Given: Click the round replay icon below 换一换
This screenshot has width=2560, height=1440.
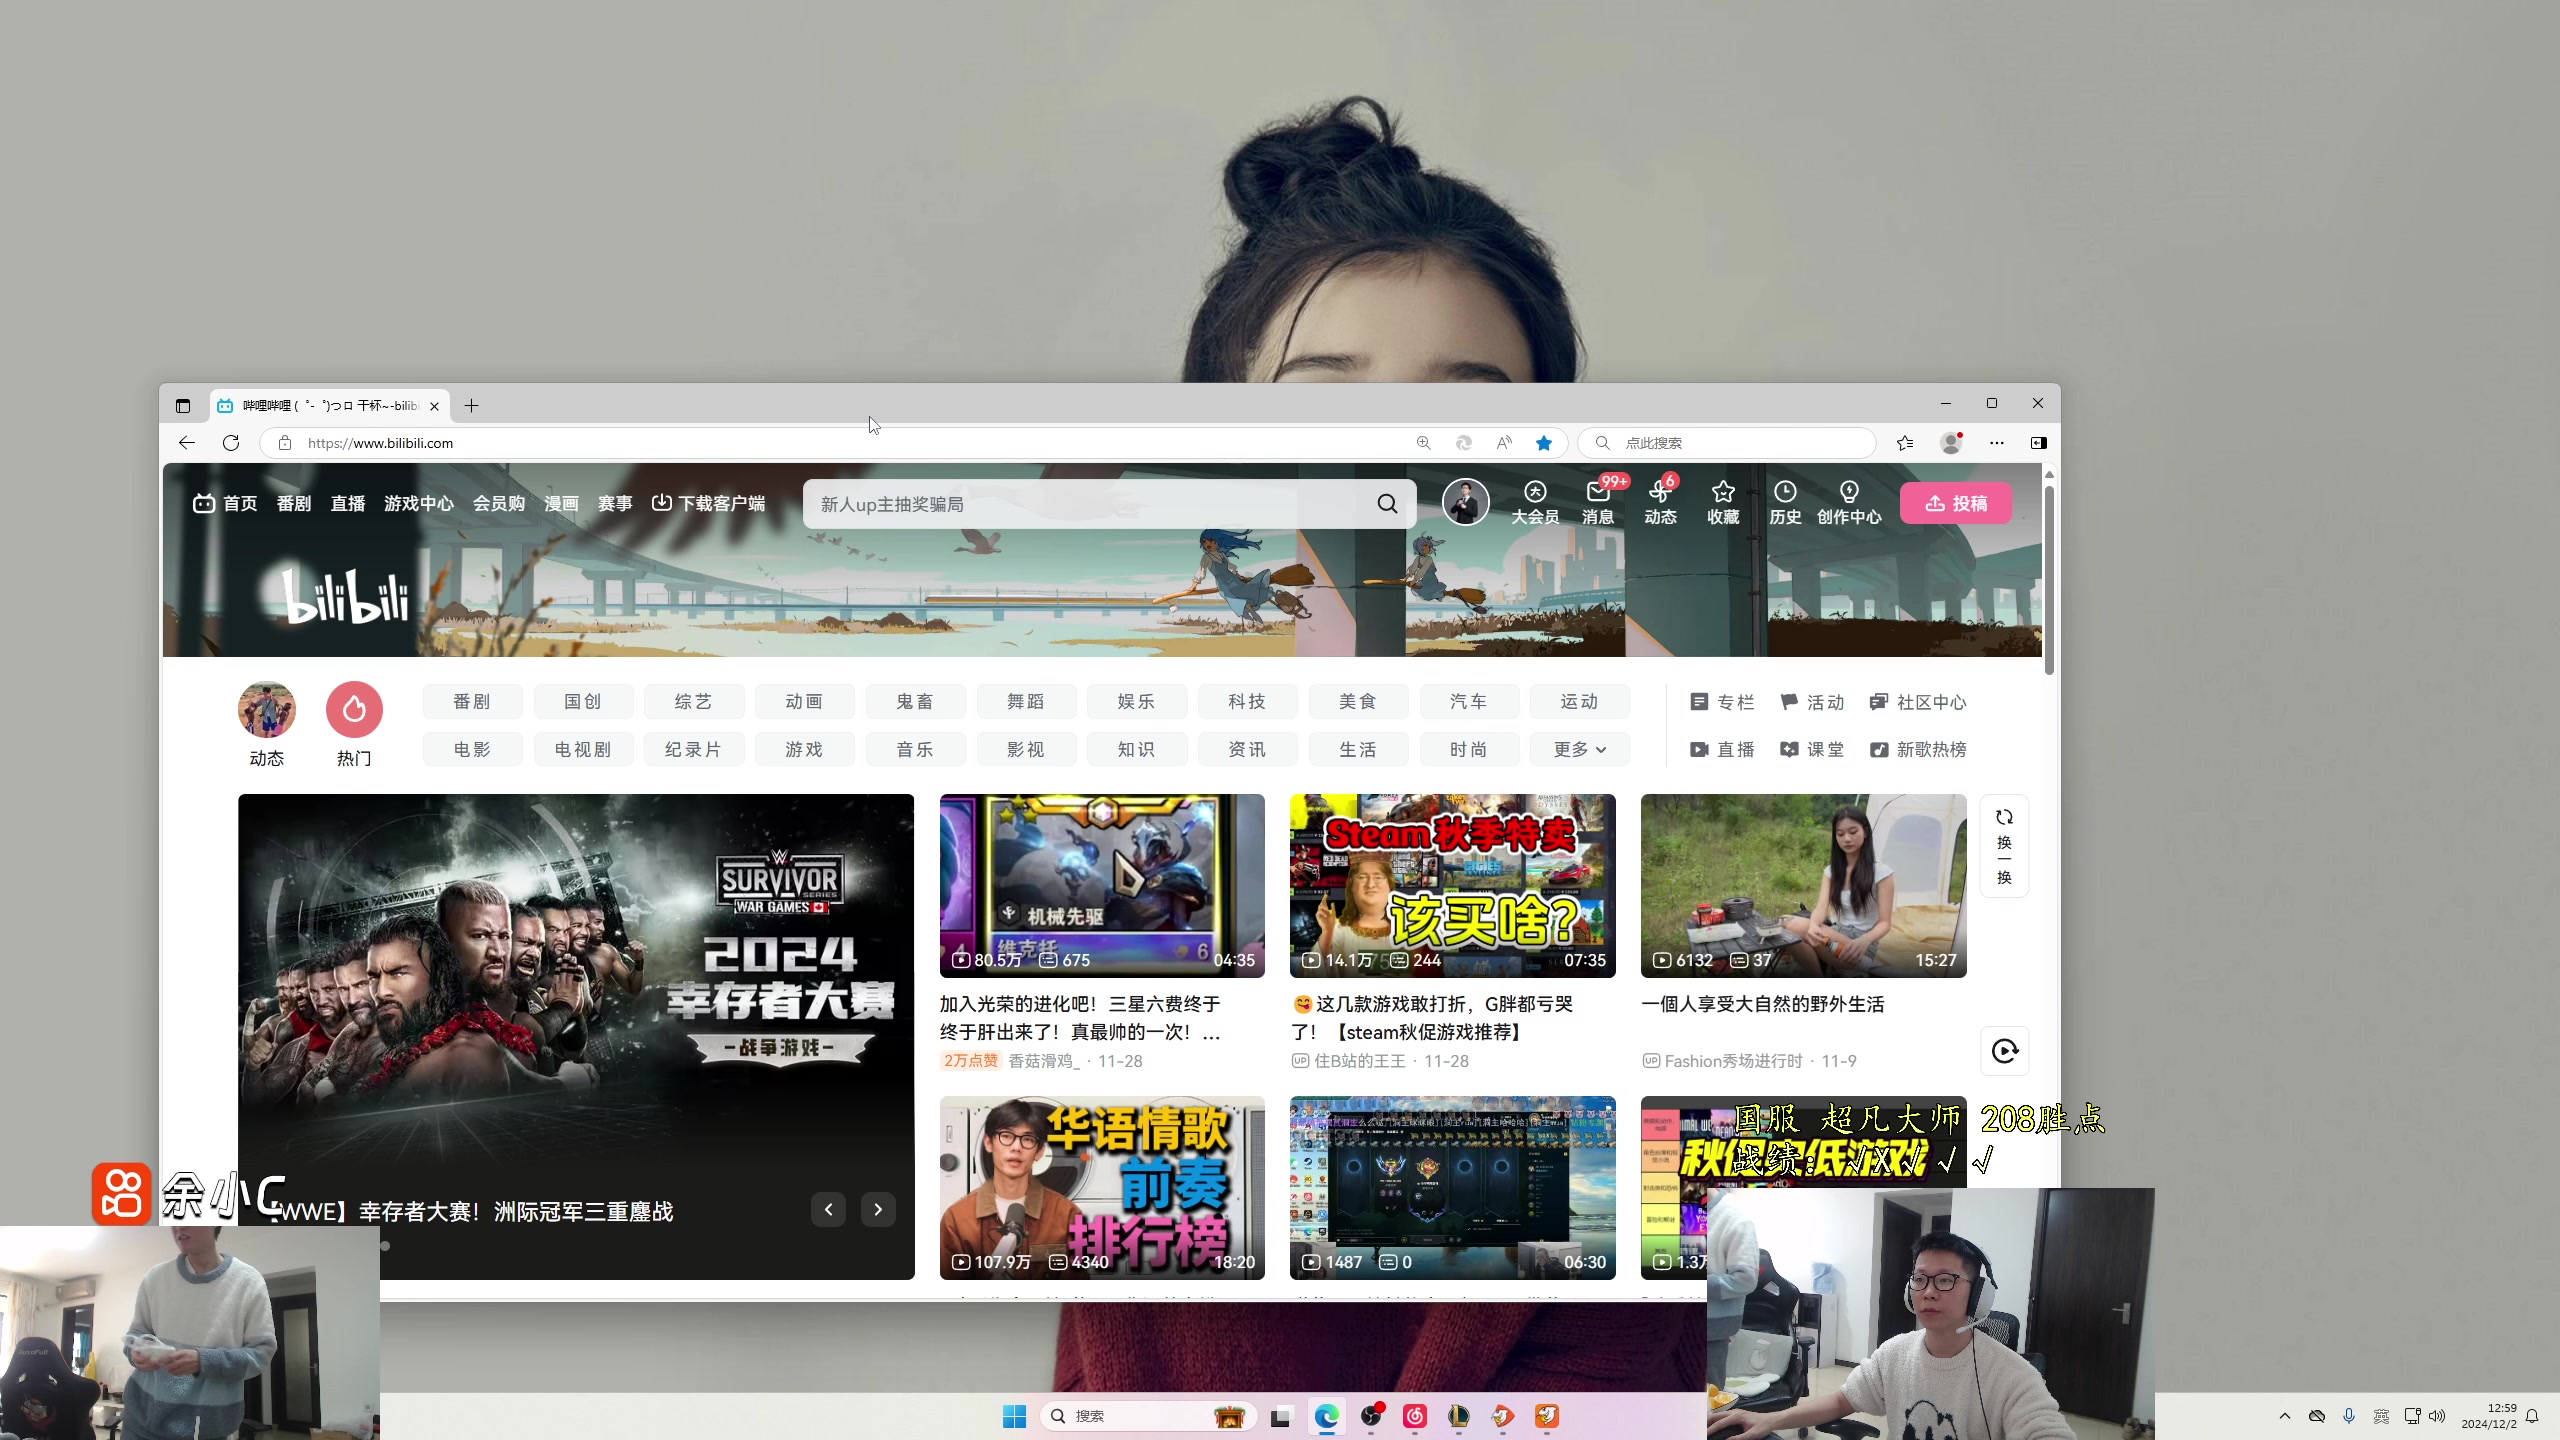Looking at the screenshot, I should tap(2004, 1051).
